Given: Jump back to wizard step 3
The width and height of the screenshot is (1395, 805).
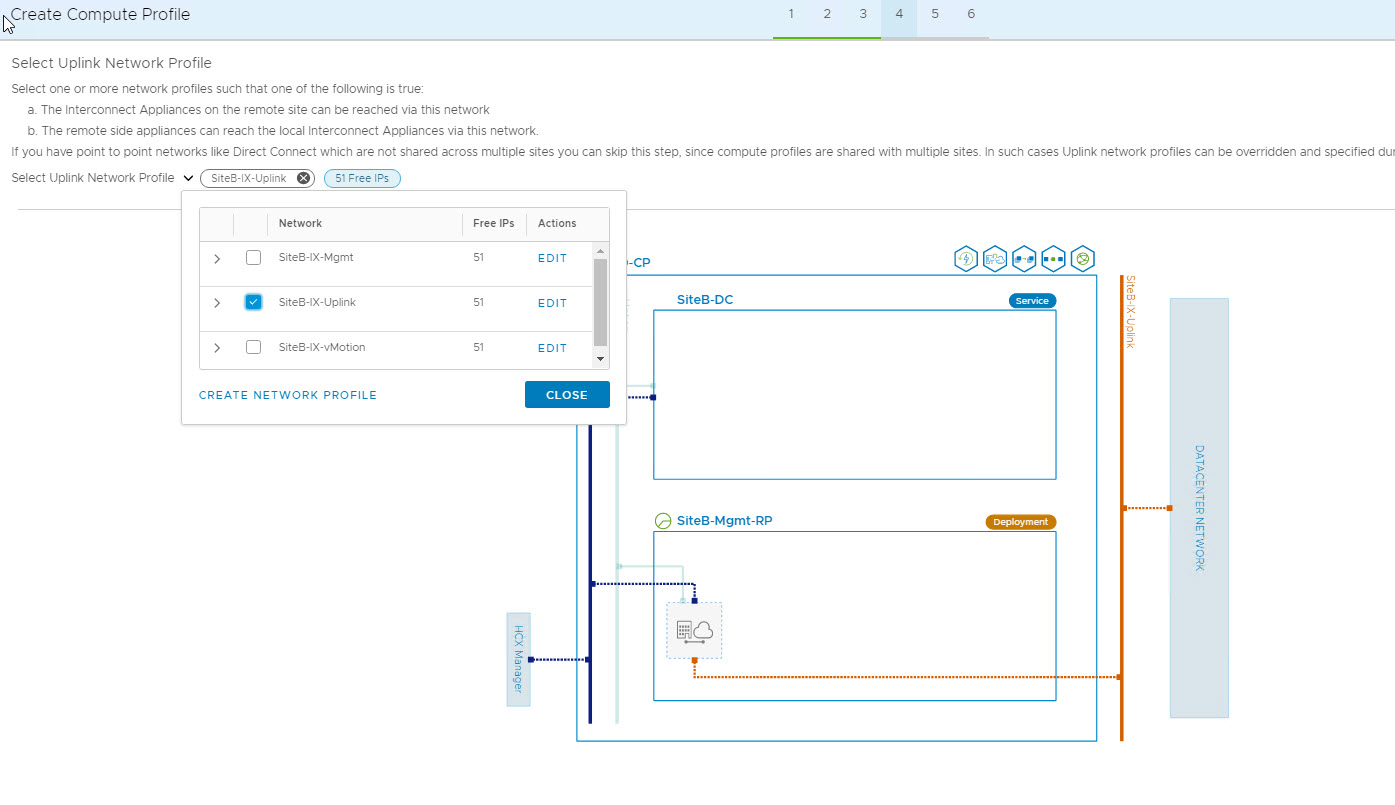Looking at the screenshot, I should tap(863, 14).
